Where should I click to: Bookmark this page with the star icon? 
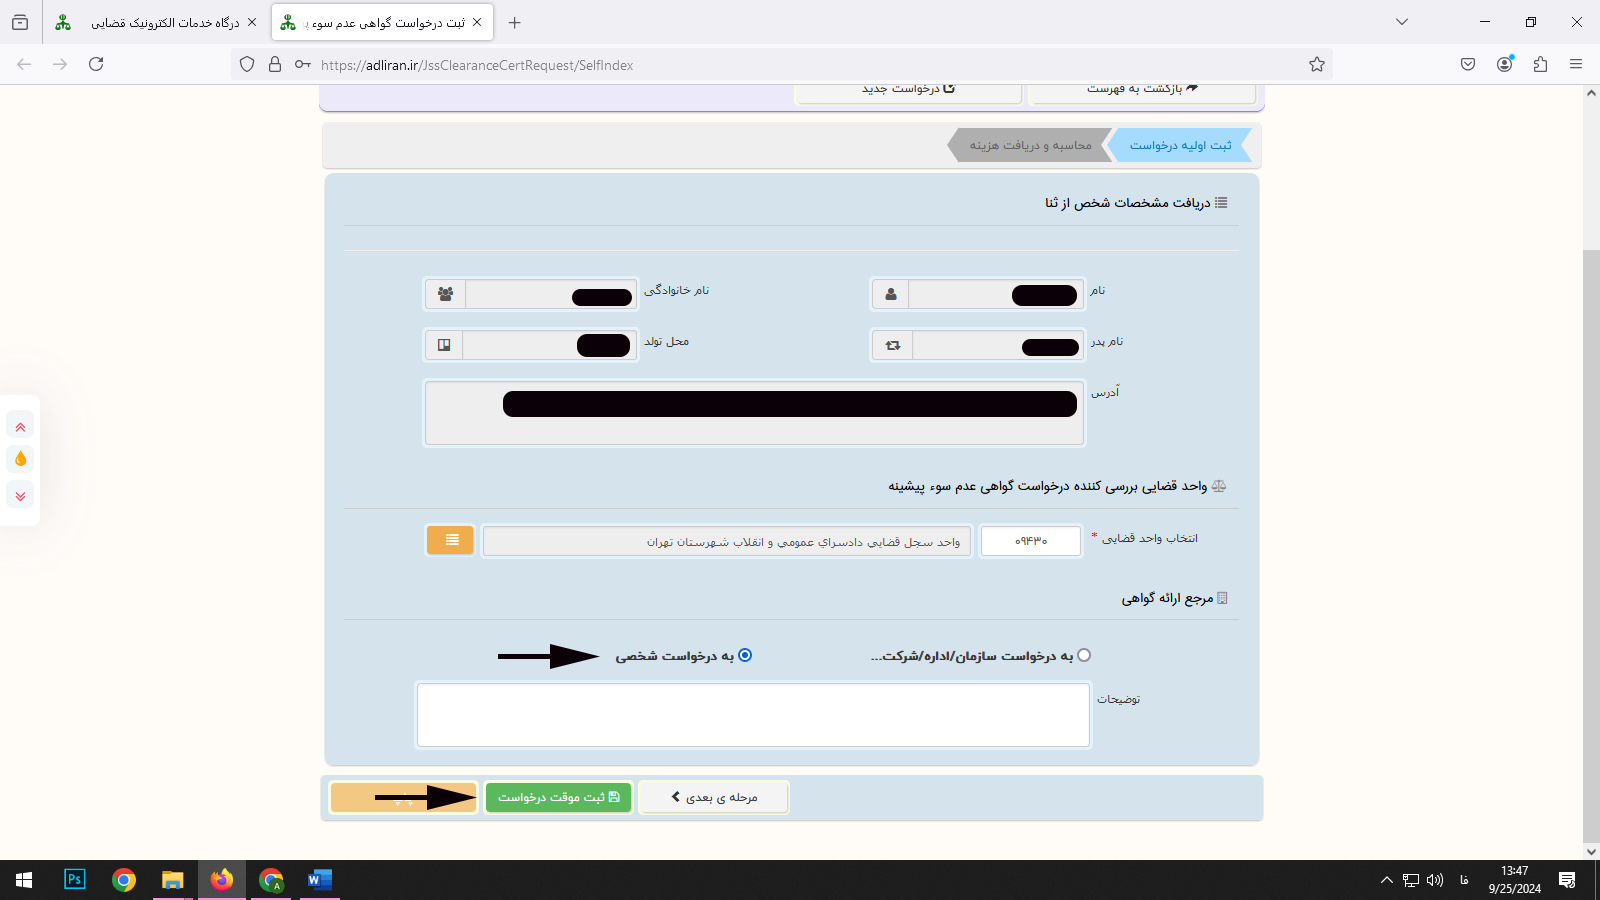(x=1317, y=64)
